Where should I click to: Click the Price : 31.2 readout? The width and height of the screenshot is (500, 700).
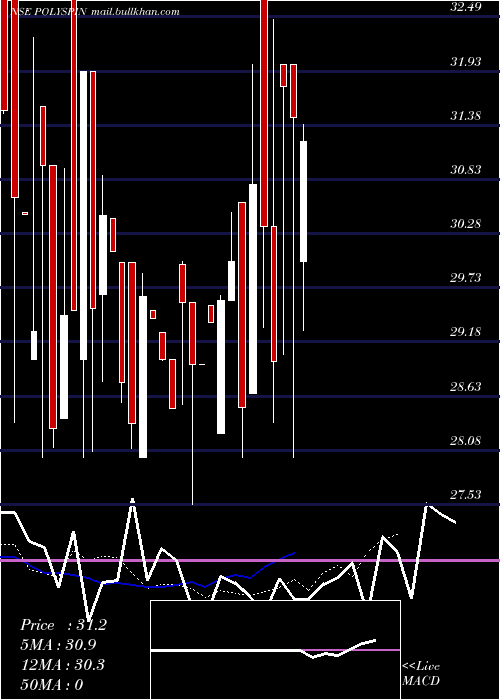point(64,625)
